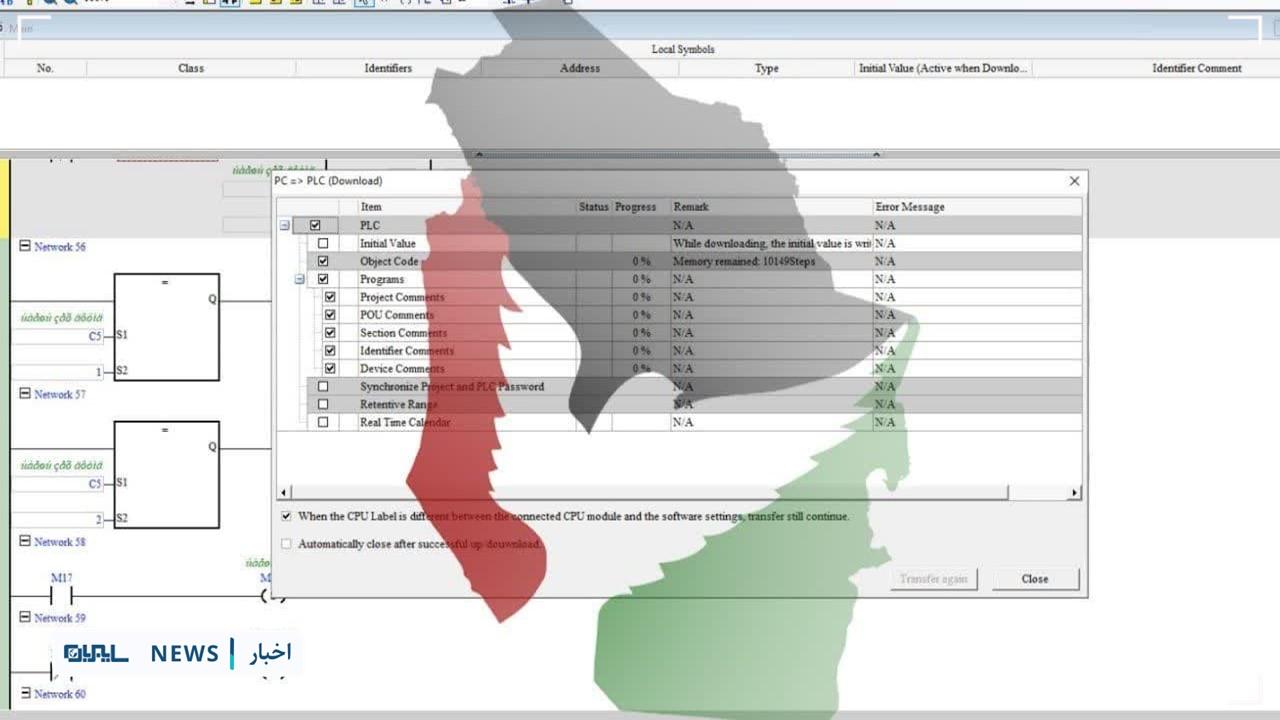Collapse Network 56 in ladder editor
This screenshot has height=720, width=1280.
tap(25, 246)
